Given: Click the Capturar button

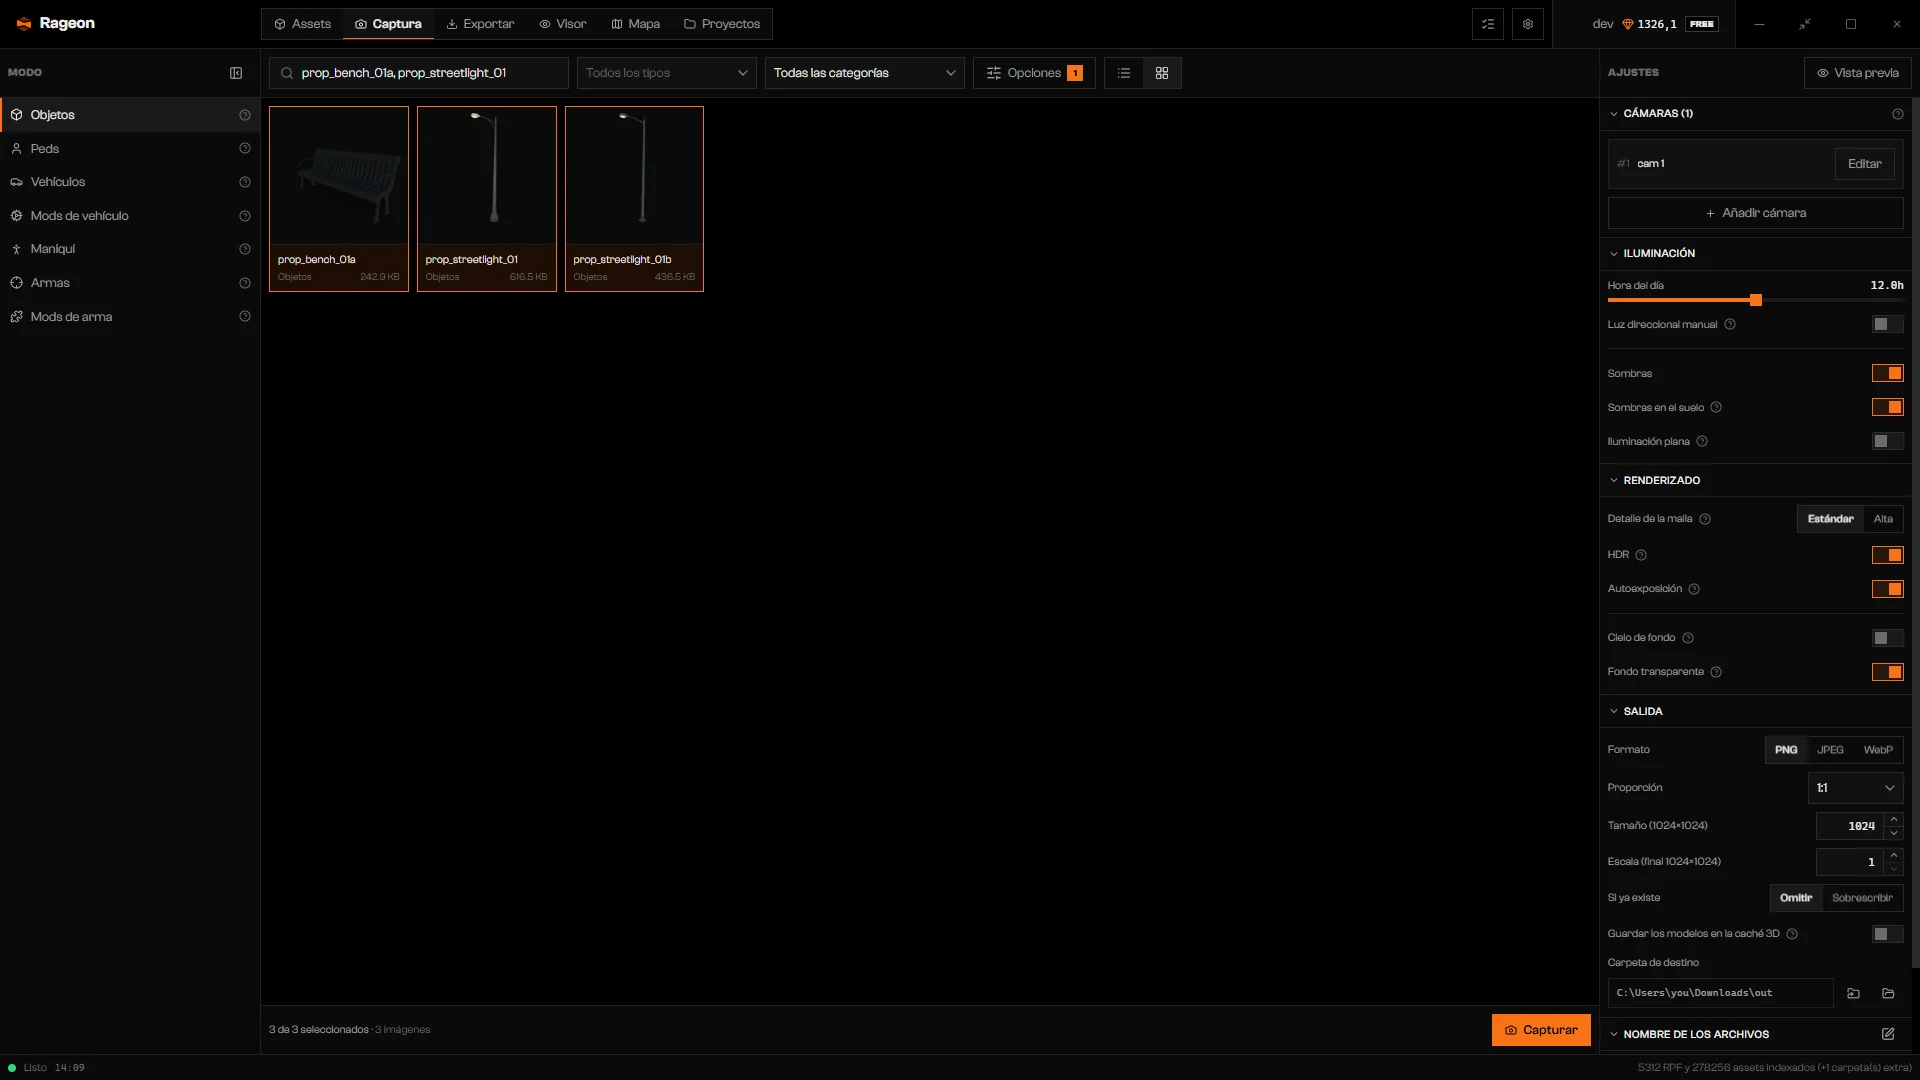Looking at the screenshot, I should click(1541, 1030).
